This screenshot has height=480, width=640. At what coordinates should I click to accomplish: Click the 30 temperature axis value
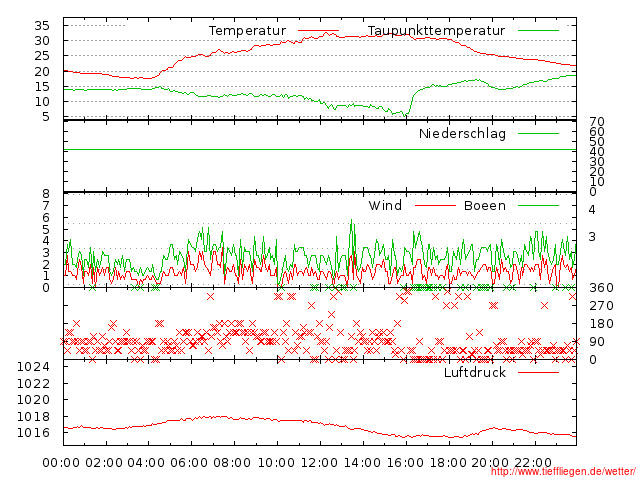(42, 41)
